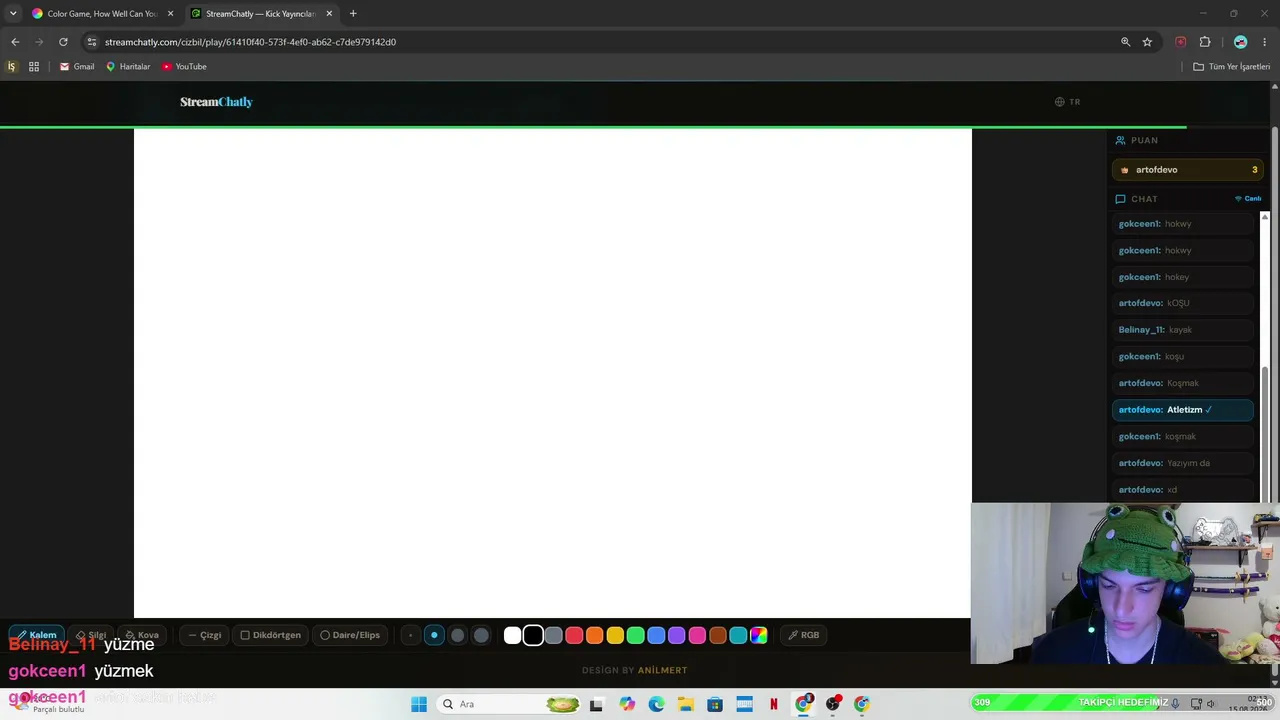The width and height of the screenshot is (1280, 720).
Task: Click the PUAN scoreboard people icon
Action: click(x=1121, y=141)
